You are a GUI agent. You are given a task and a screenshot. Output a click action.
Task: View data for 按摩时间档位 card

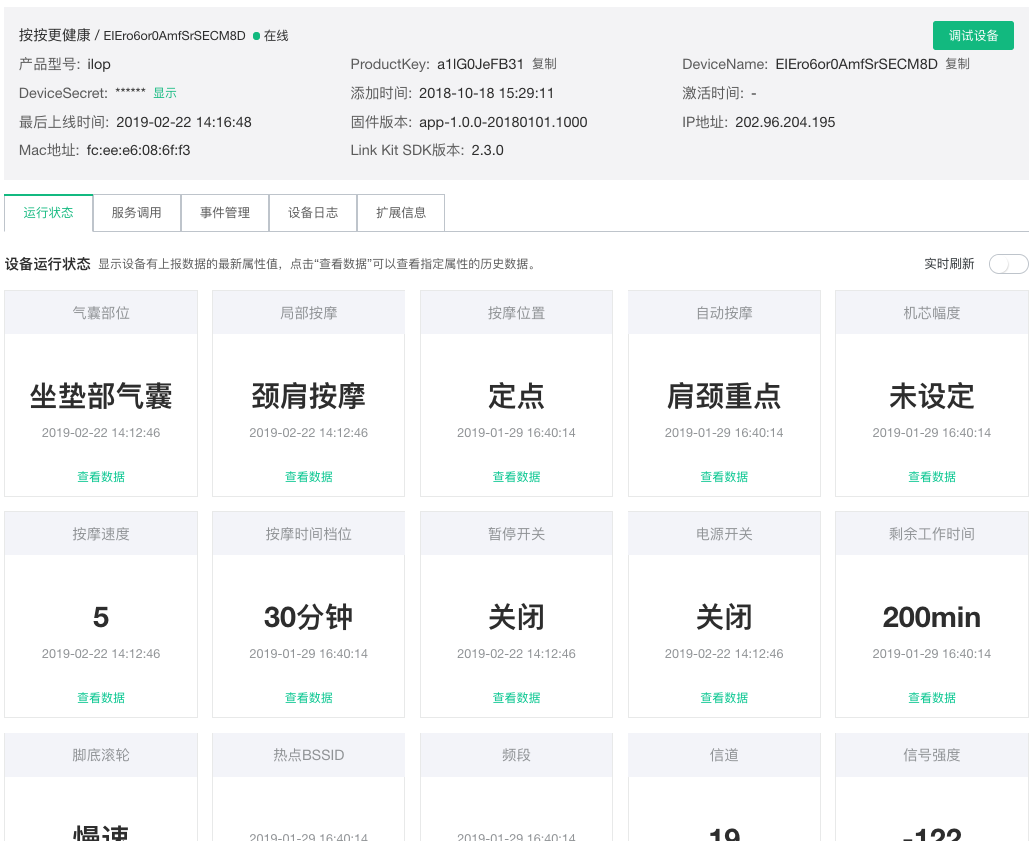(x=309, y=698)
